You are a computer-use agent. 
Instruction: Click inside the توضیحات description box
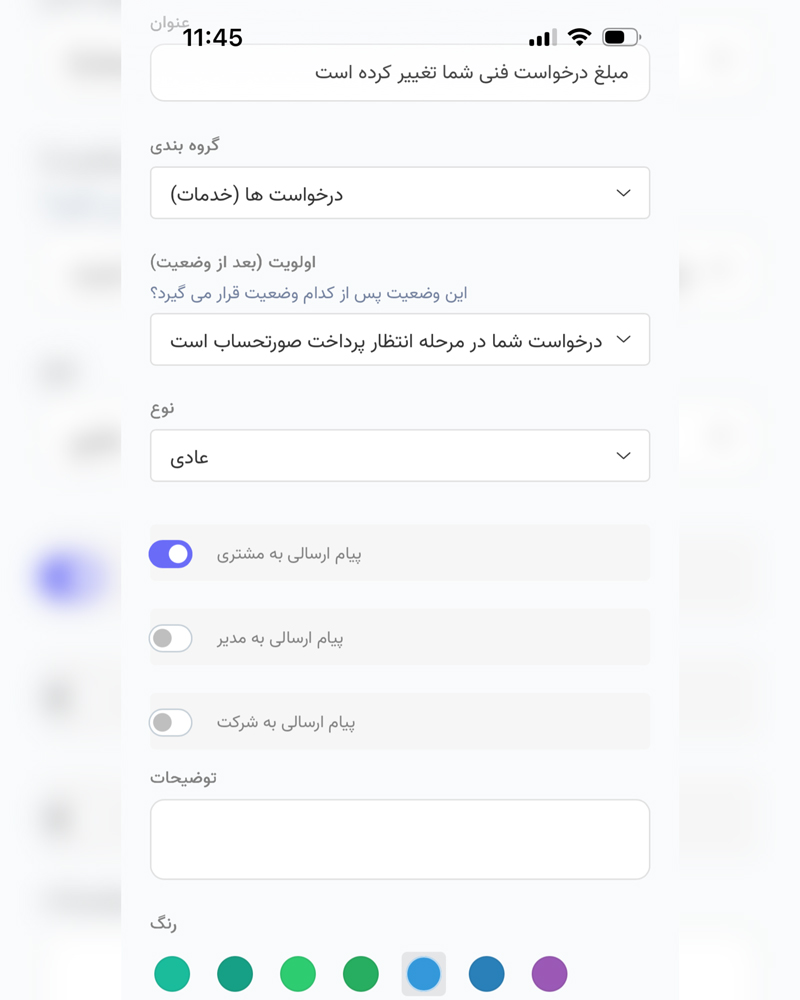[400, 839]
